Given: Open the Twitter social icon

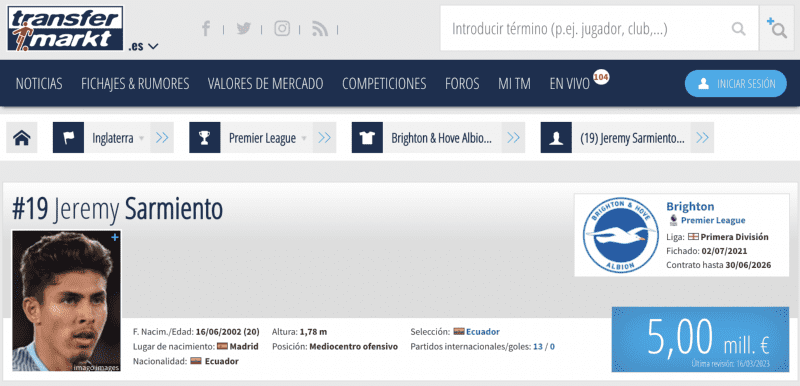Looking at the screenshot, I should coord(243,29).
